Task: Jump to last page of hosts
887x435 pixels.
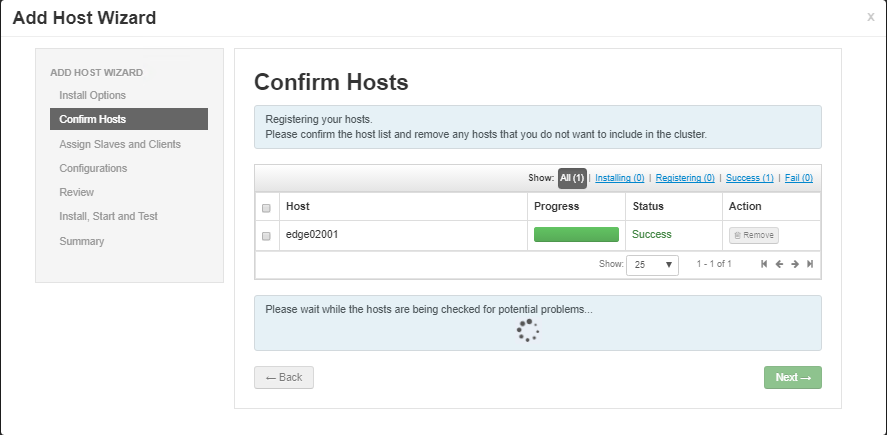Action: (x=810, y=264)
